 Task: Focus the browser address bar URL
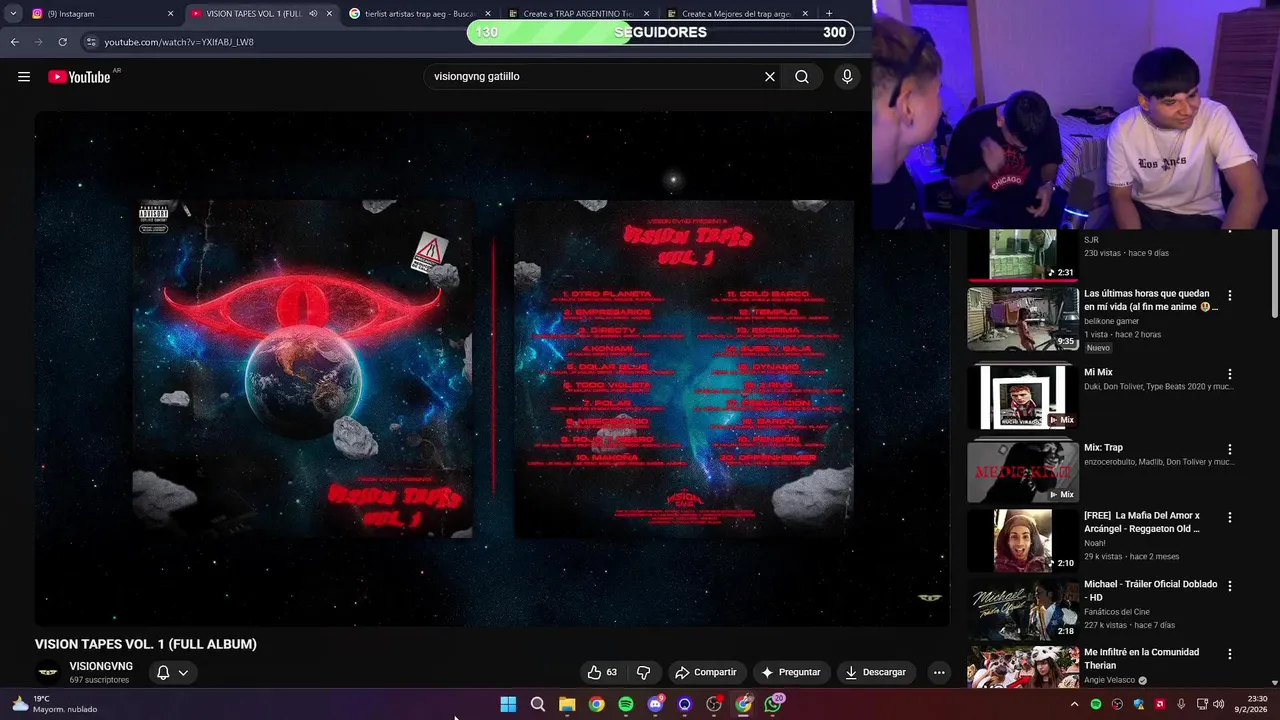point(179,42)
